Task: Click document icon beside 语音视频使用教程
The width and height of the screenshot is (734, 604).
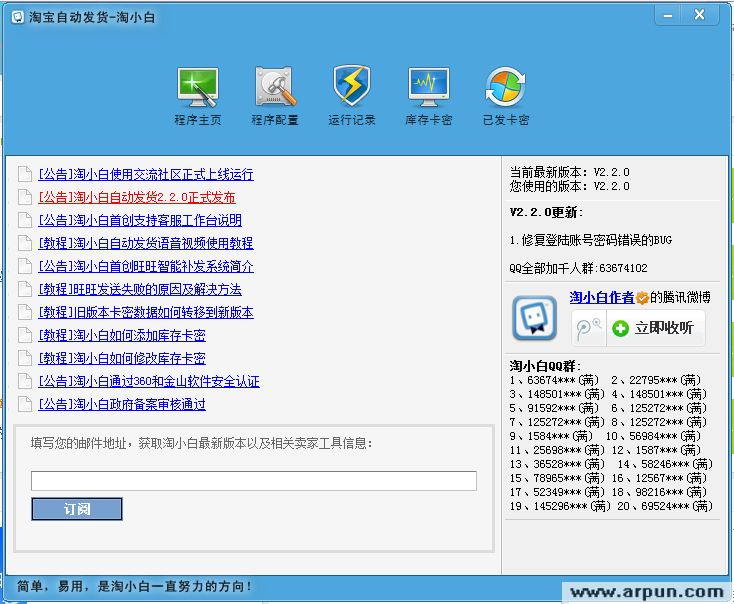Action: click(25, 243)
